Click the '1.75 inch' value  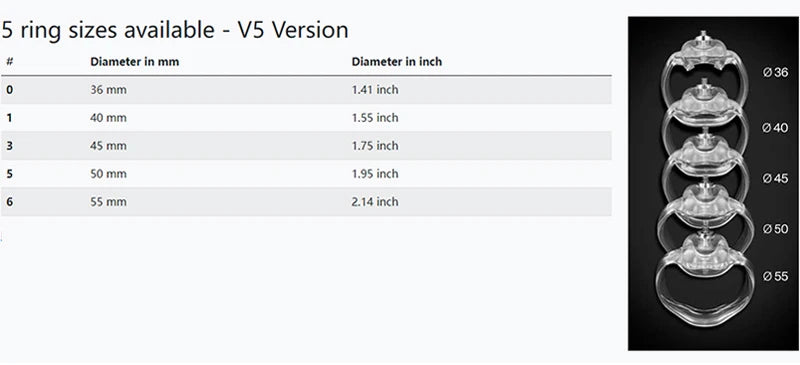point(375,146)
